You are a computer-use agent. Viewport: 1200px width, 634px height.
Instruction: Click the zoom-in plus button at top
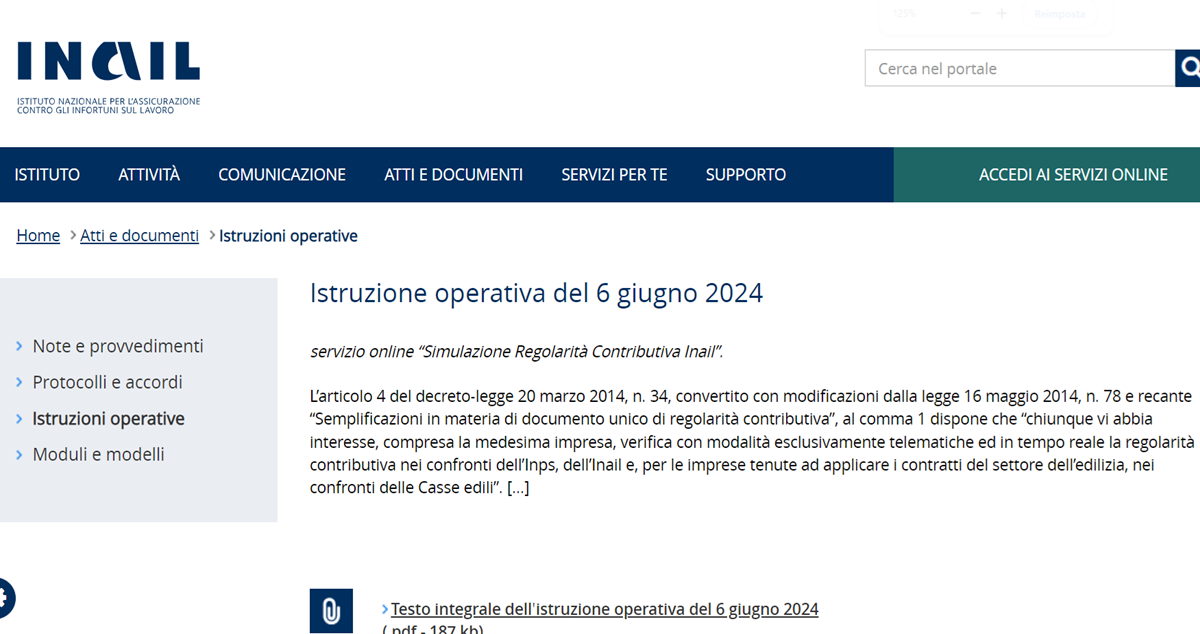[1002, 14]
